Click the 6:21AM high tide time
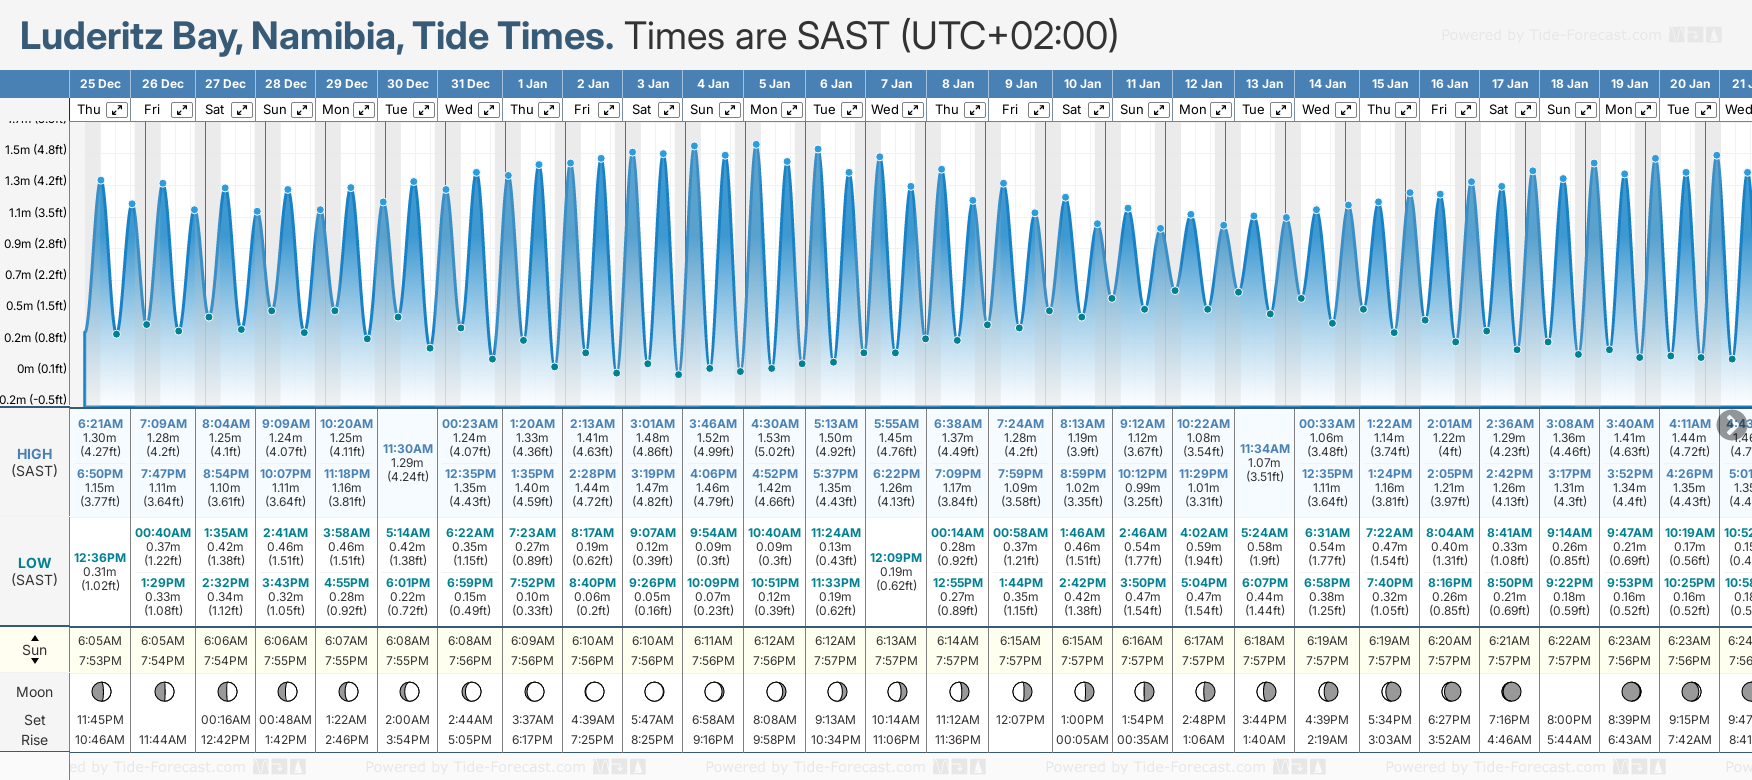The image size is (1752, 780). (100, 424)
